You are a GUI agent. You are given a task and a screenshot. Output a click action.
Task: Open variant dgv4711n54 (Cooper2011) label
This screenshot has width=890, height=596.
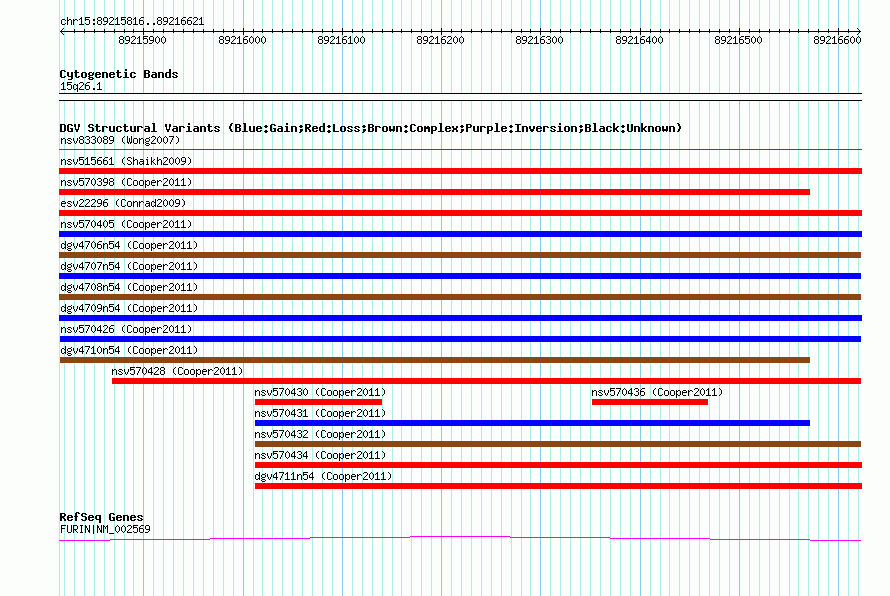click(323, 476)
